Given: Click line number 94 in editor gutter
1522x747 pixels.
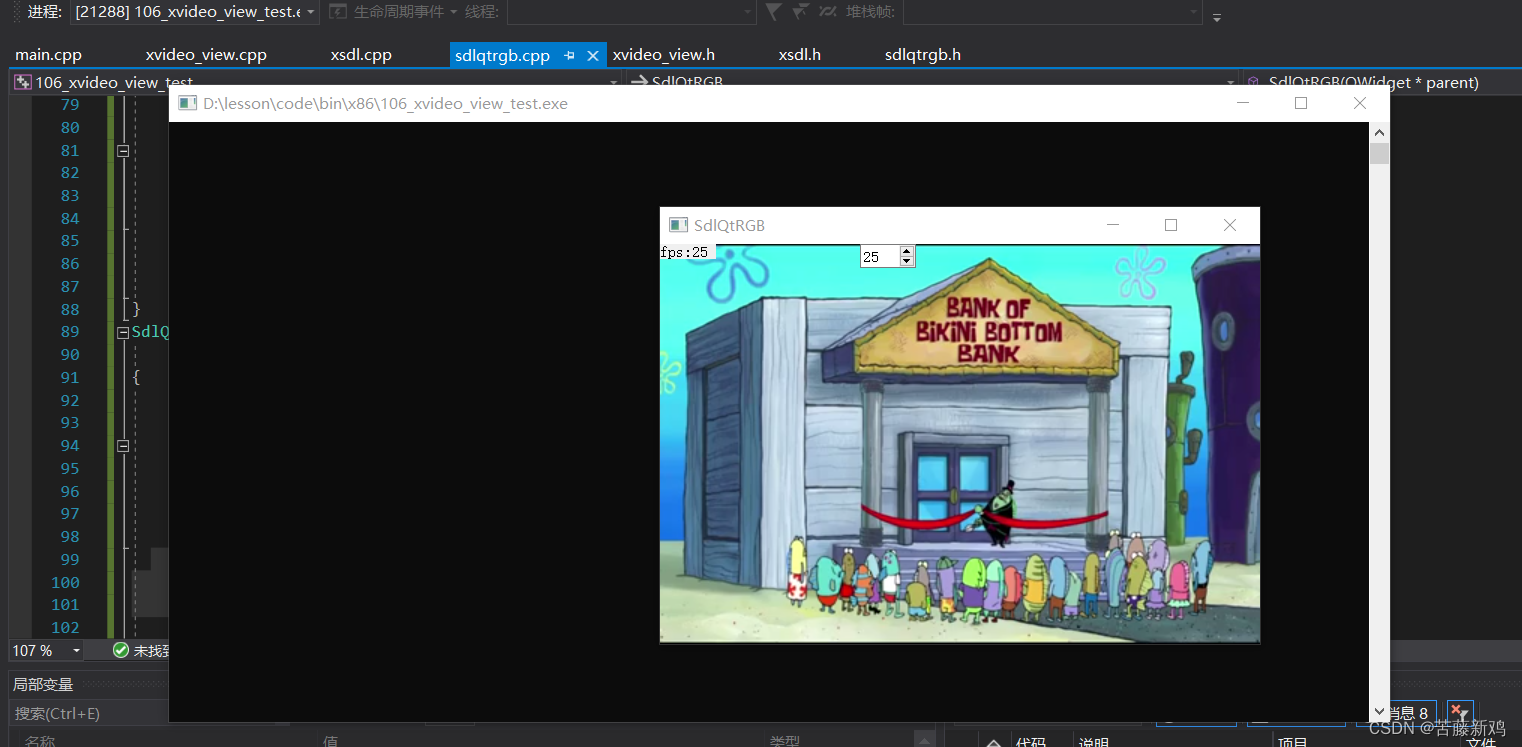Looking at the screenshot, I should [69, 446].
